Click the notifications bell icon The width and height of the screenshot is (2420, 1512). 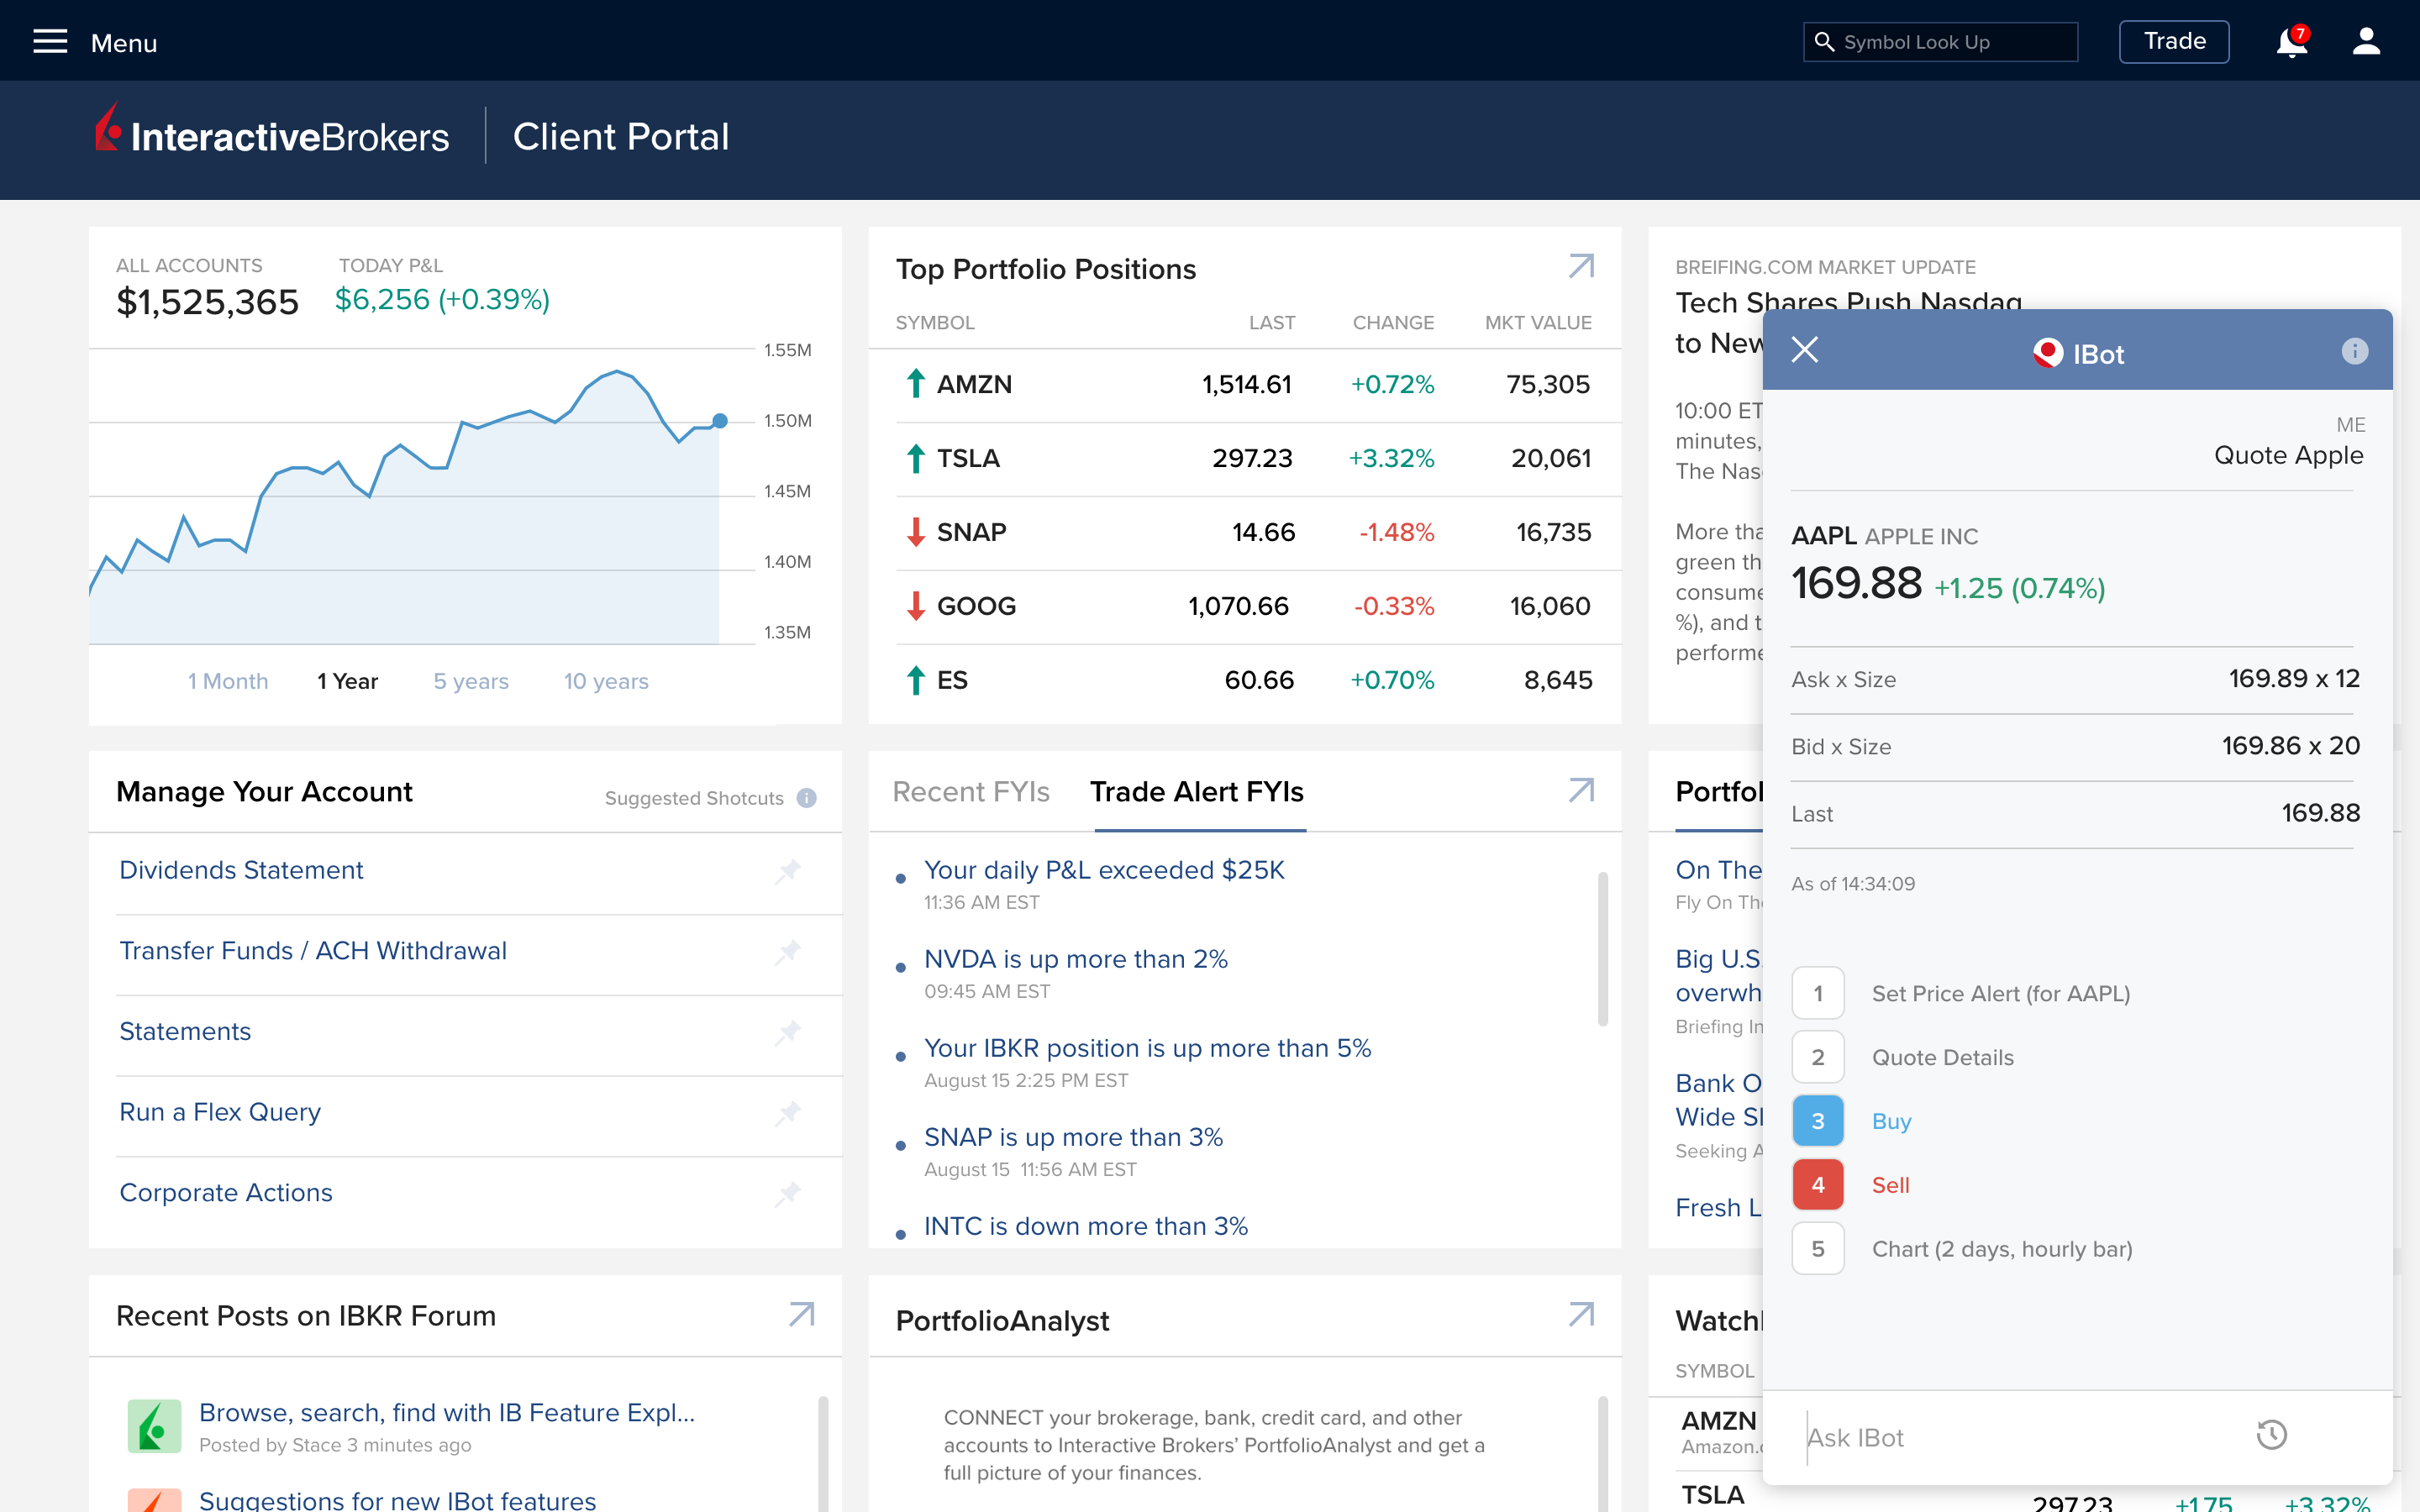(x=2289, y=40)
